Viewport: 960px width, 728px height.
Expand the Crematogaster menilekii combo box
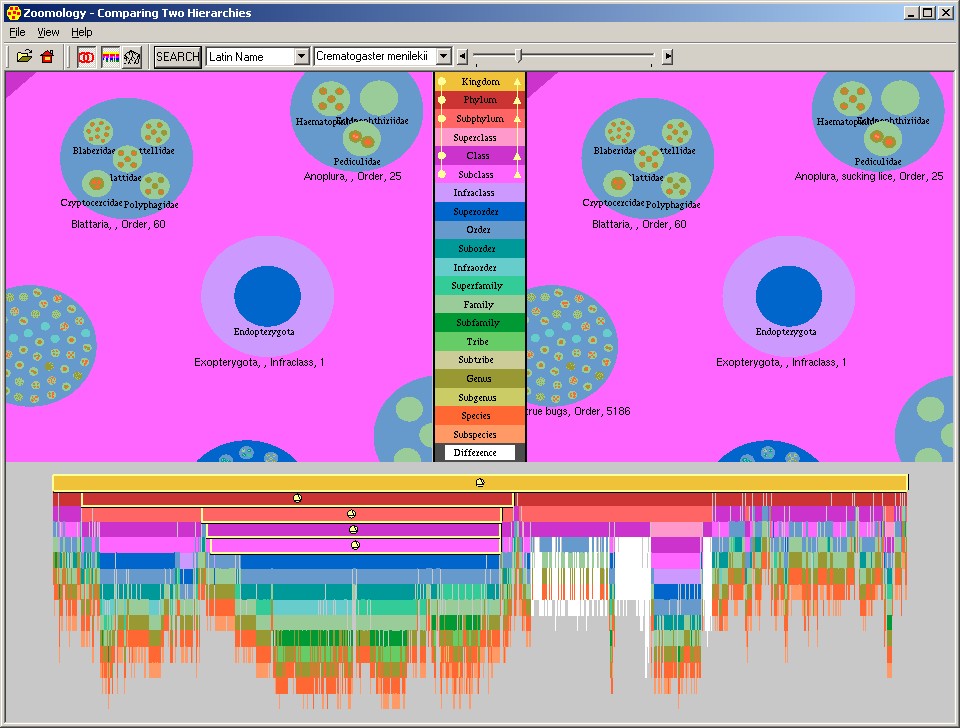point(445,57)
